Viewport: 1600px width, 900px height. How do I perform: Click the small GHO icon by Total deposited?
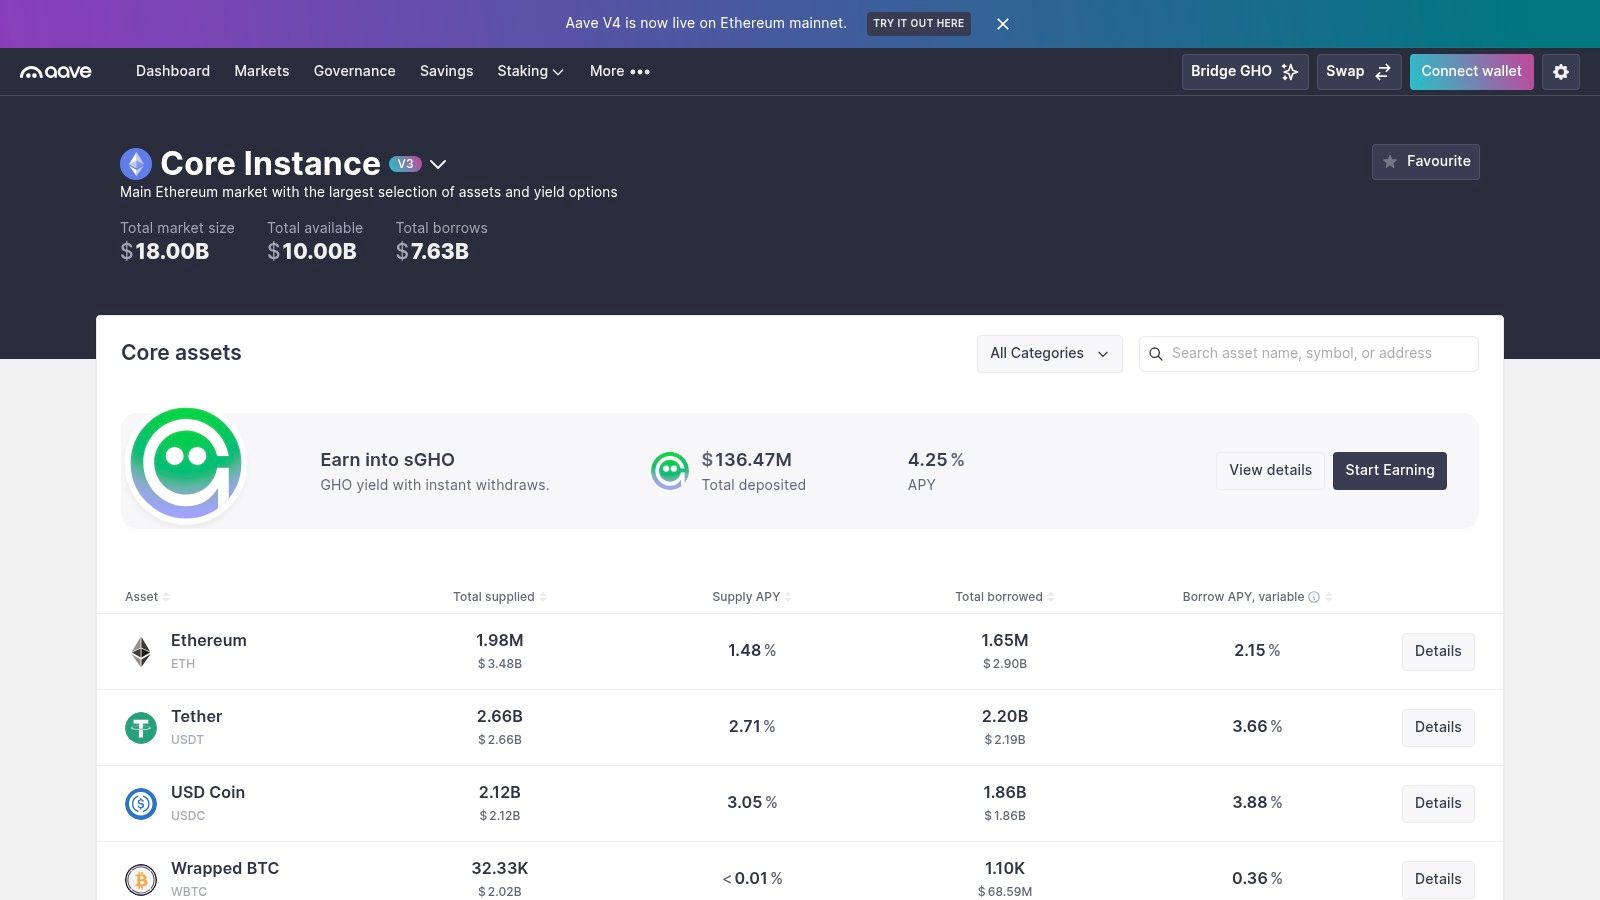pyautogui.click(x=670, y=470)
